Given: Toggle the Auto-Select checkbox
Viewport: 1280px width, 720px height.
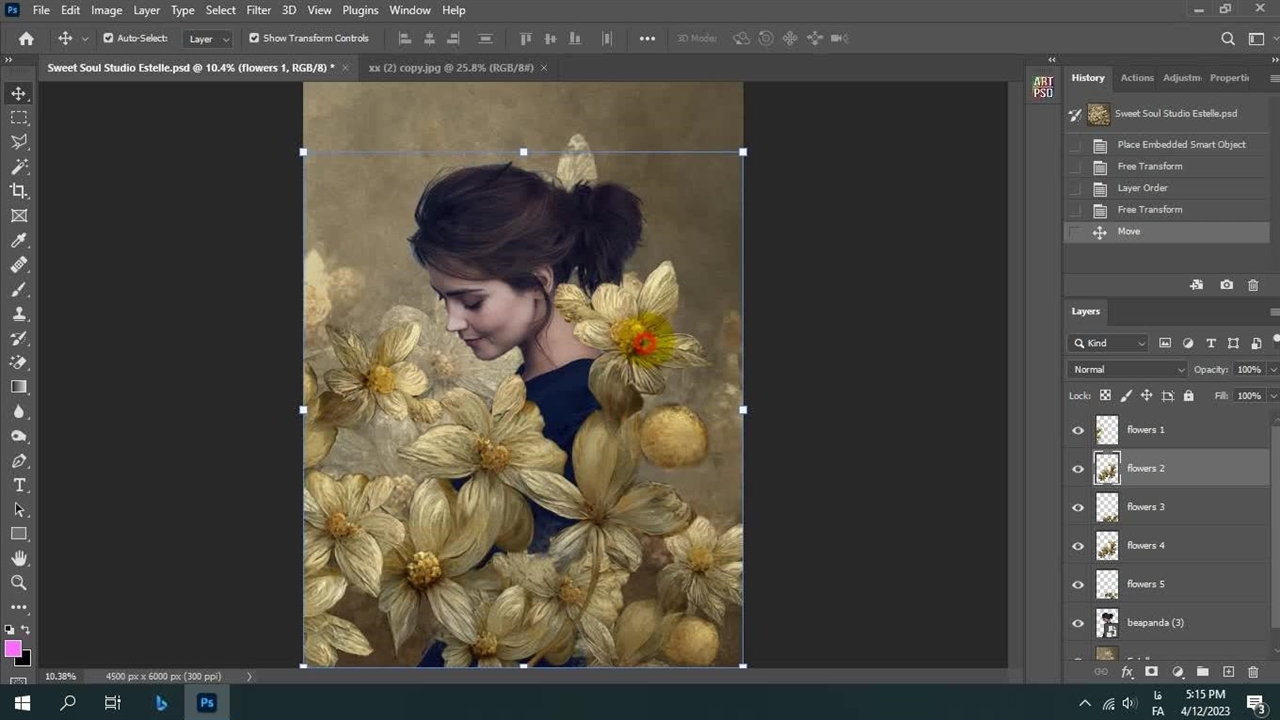Looking at the screenshot, I should (108, 38).
